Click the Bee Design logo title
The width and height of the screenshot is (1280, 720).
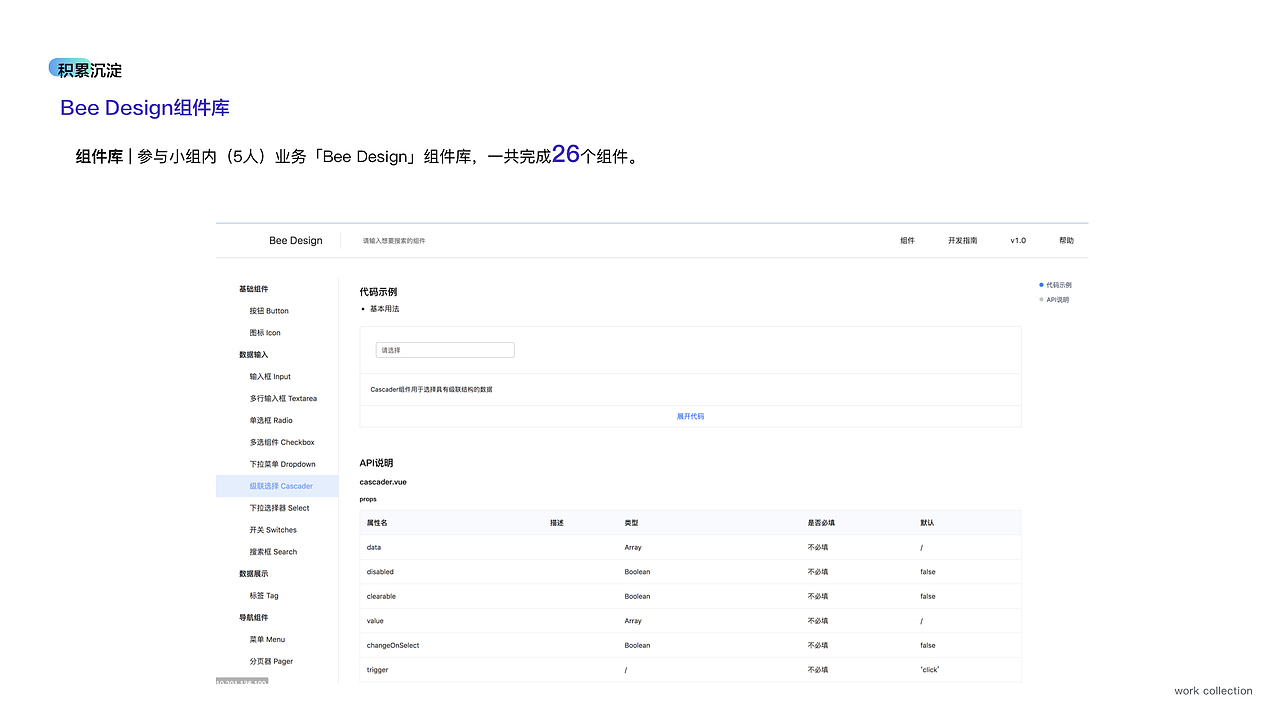coord(296,240)
